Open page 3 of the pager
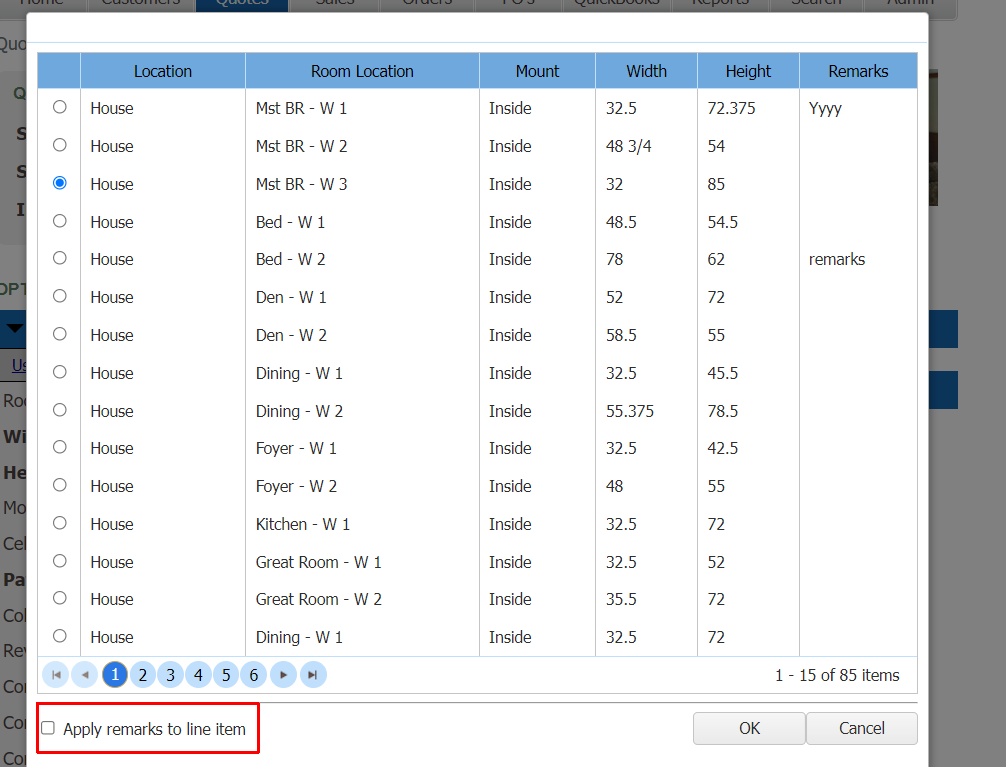Viewport: 1006px width, 767px height. point(171,675)
